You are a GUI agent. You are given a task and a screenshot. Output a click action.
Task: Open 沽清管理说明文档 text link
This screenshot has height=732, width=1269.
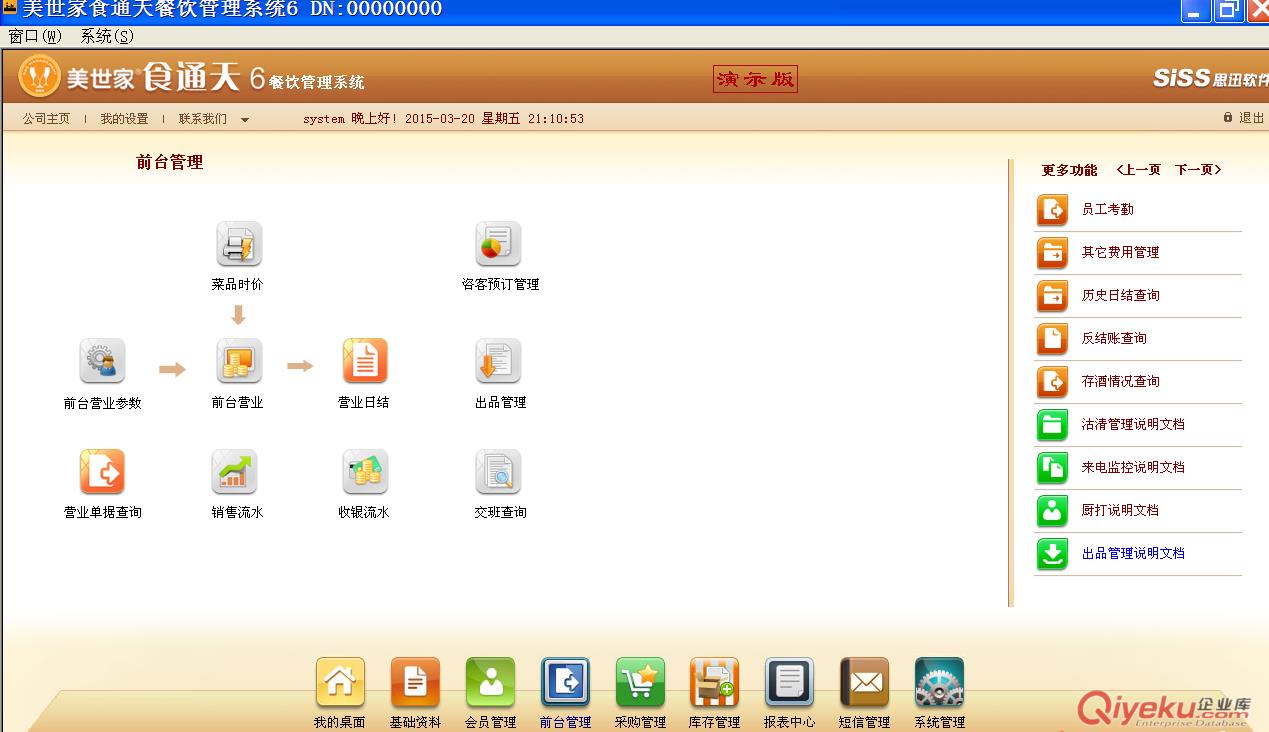1133,425
